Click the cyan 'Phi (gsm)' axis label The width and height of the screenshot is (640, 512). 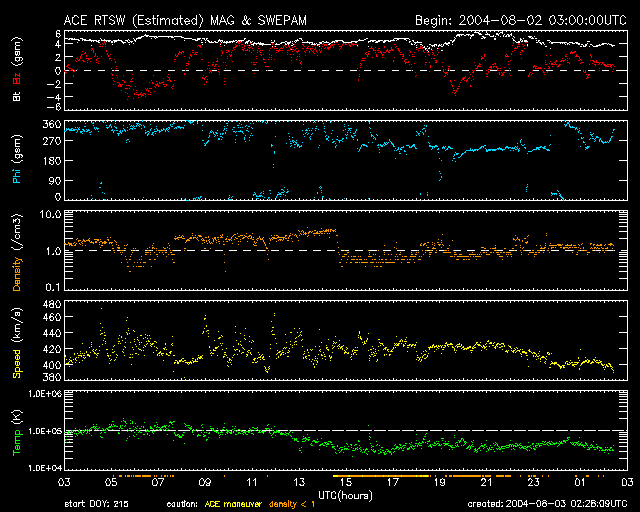pyautogui.click(x=17, y=160)
